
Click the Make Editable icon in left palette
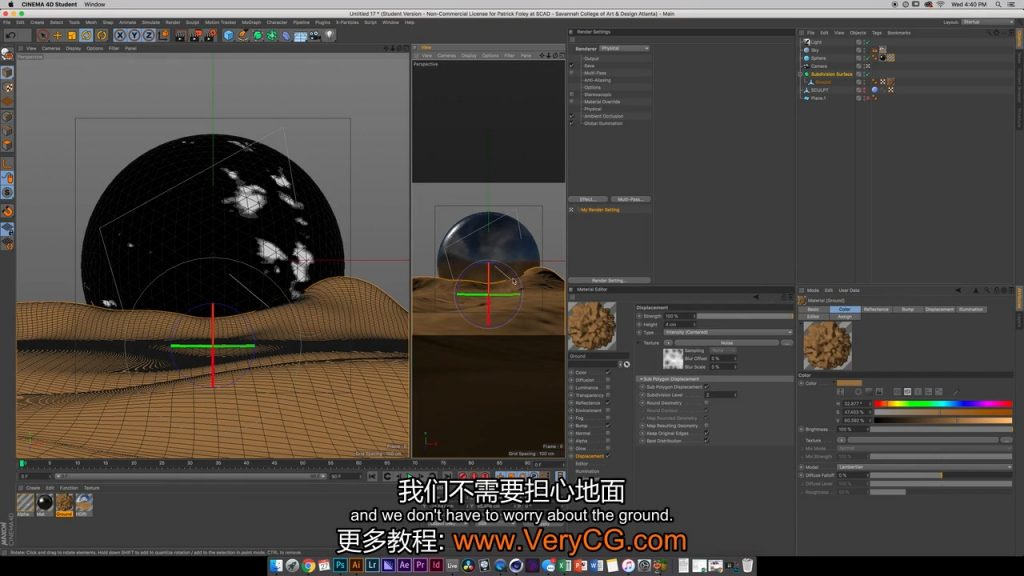click(x=7, y=55)
